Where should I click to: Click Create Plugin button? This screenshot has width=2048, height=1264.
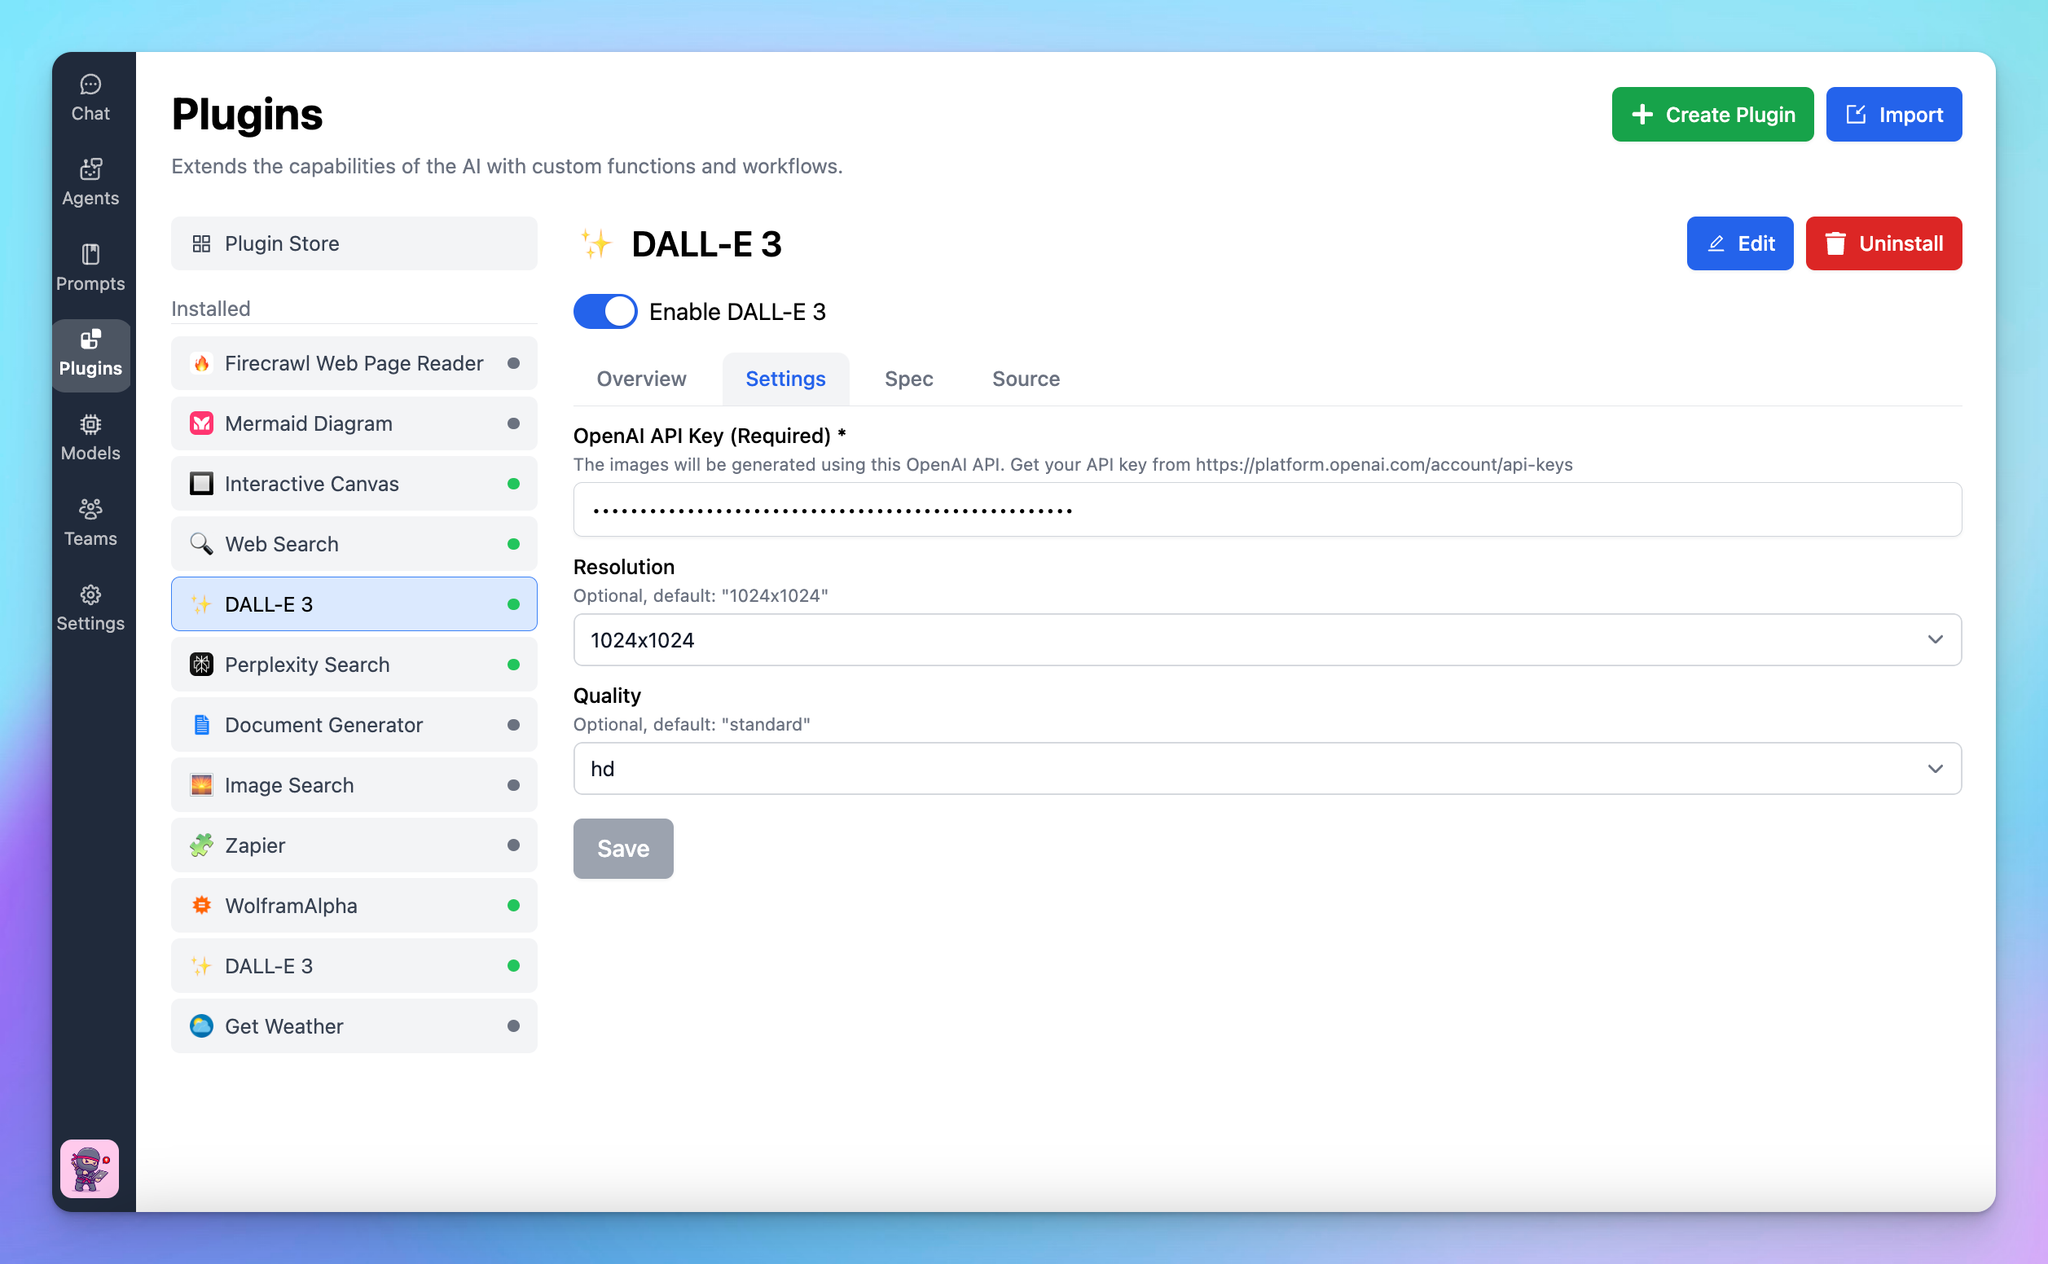[x=1712, y=114]
